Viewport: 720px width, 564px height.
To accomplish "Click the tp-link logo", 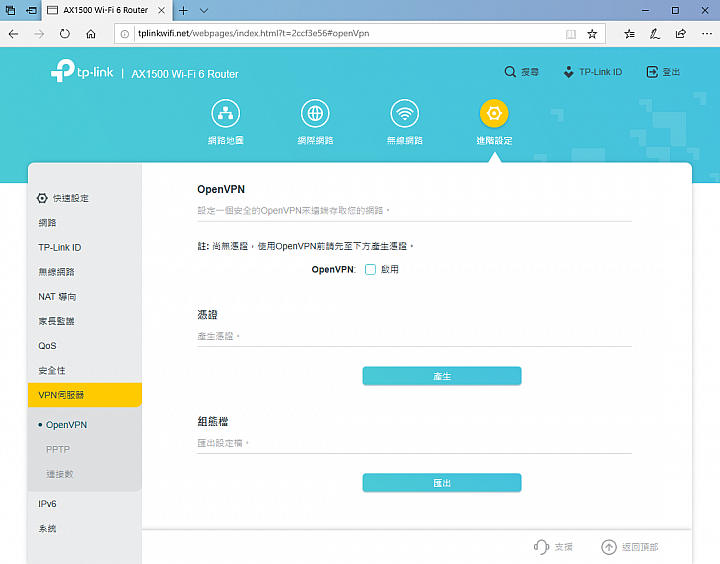I will click(x=82, y=71).
